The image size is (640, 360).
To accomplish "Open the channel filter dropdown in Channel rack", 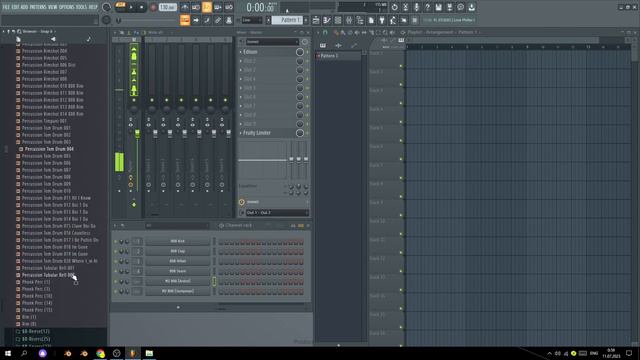I will [x=178, y=225].
